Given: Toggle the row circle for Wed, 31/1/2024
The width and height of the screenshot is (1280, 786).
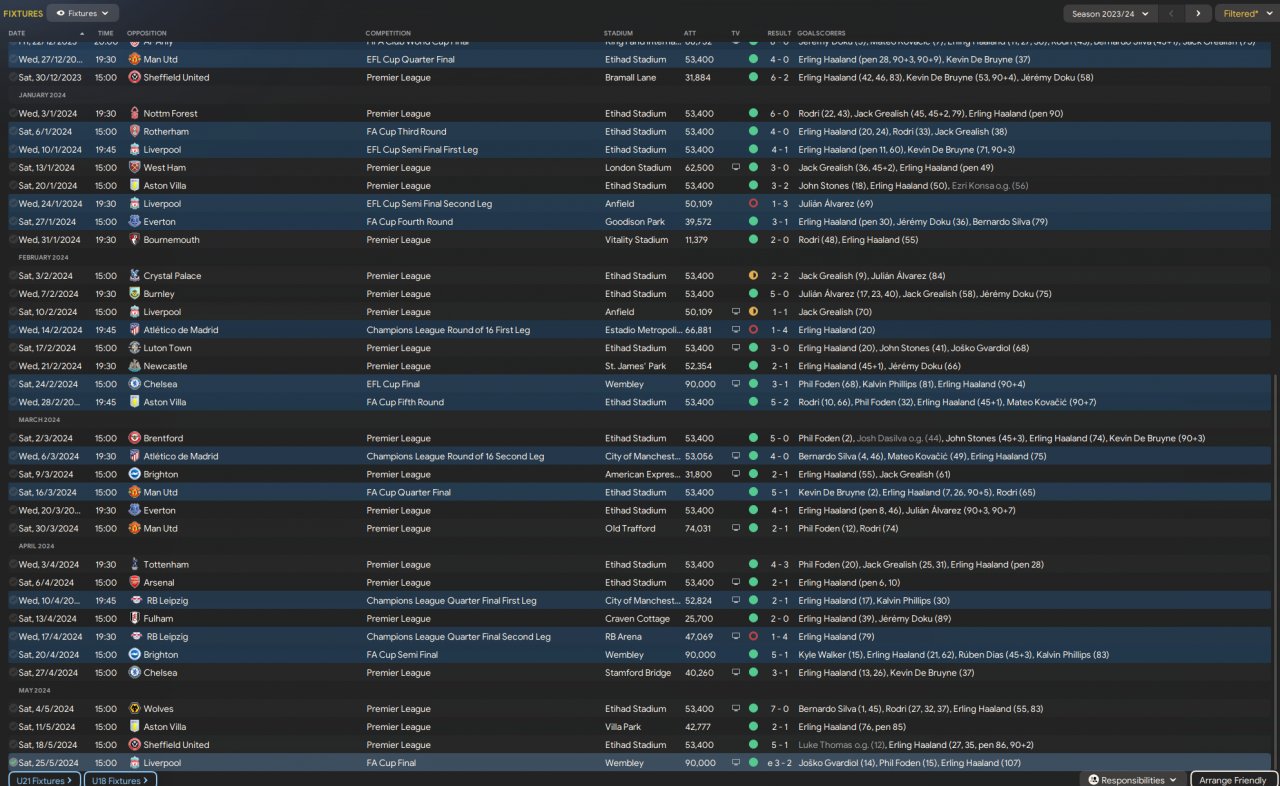Looking at the screenshot, I should coord(13,240).
